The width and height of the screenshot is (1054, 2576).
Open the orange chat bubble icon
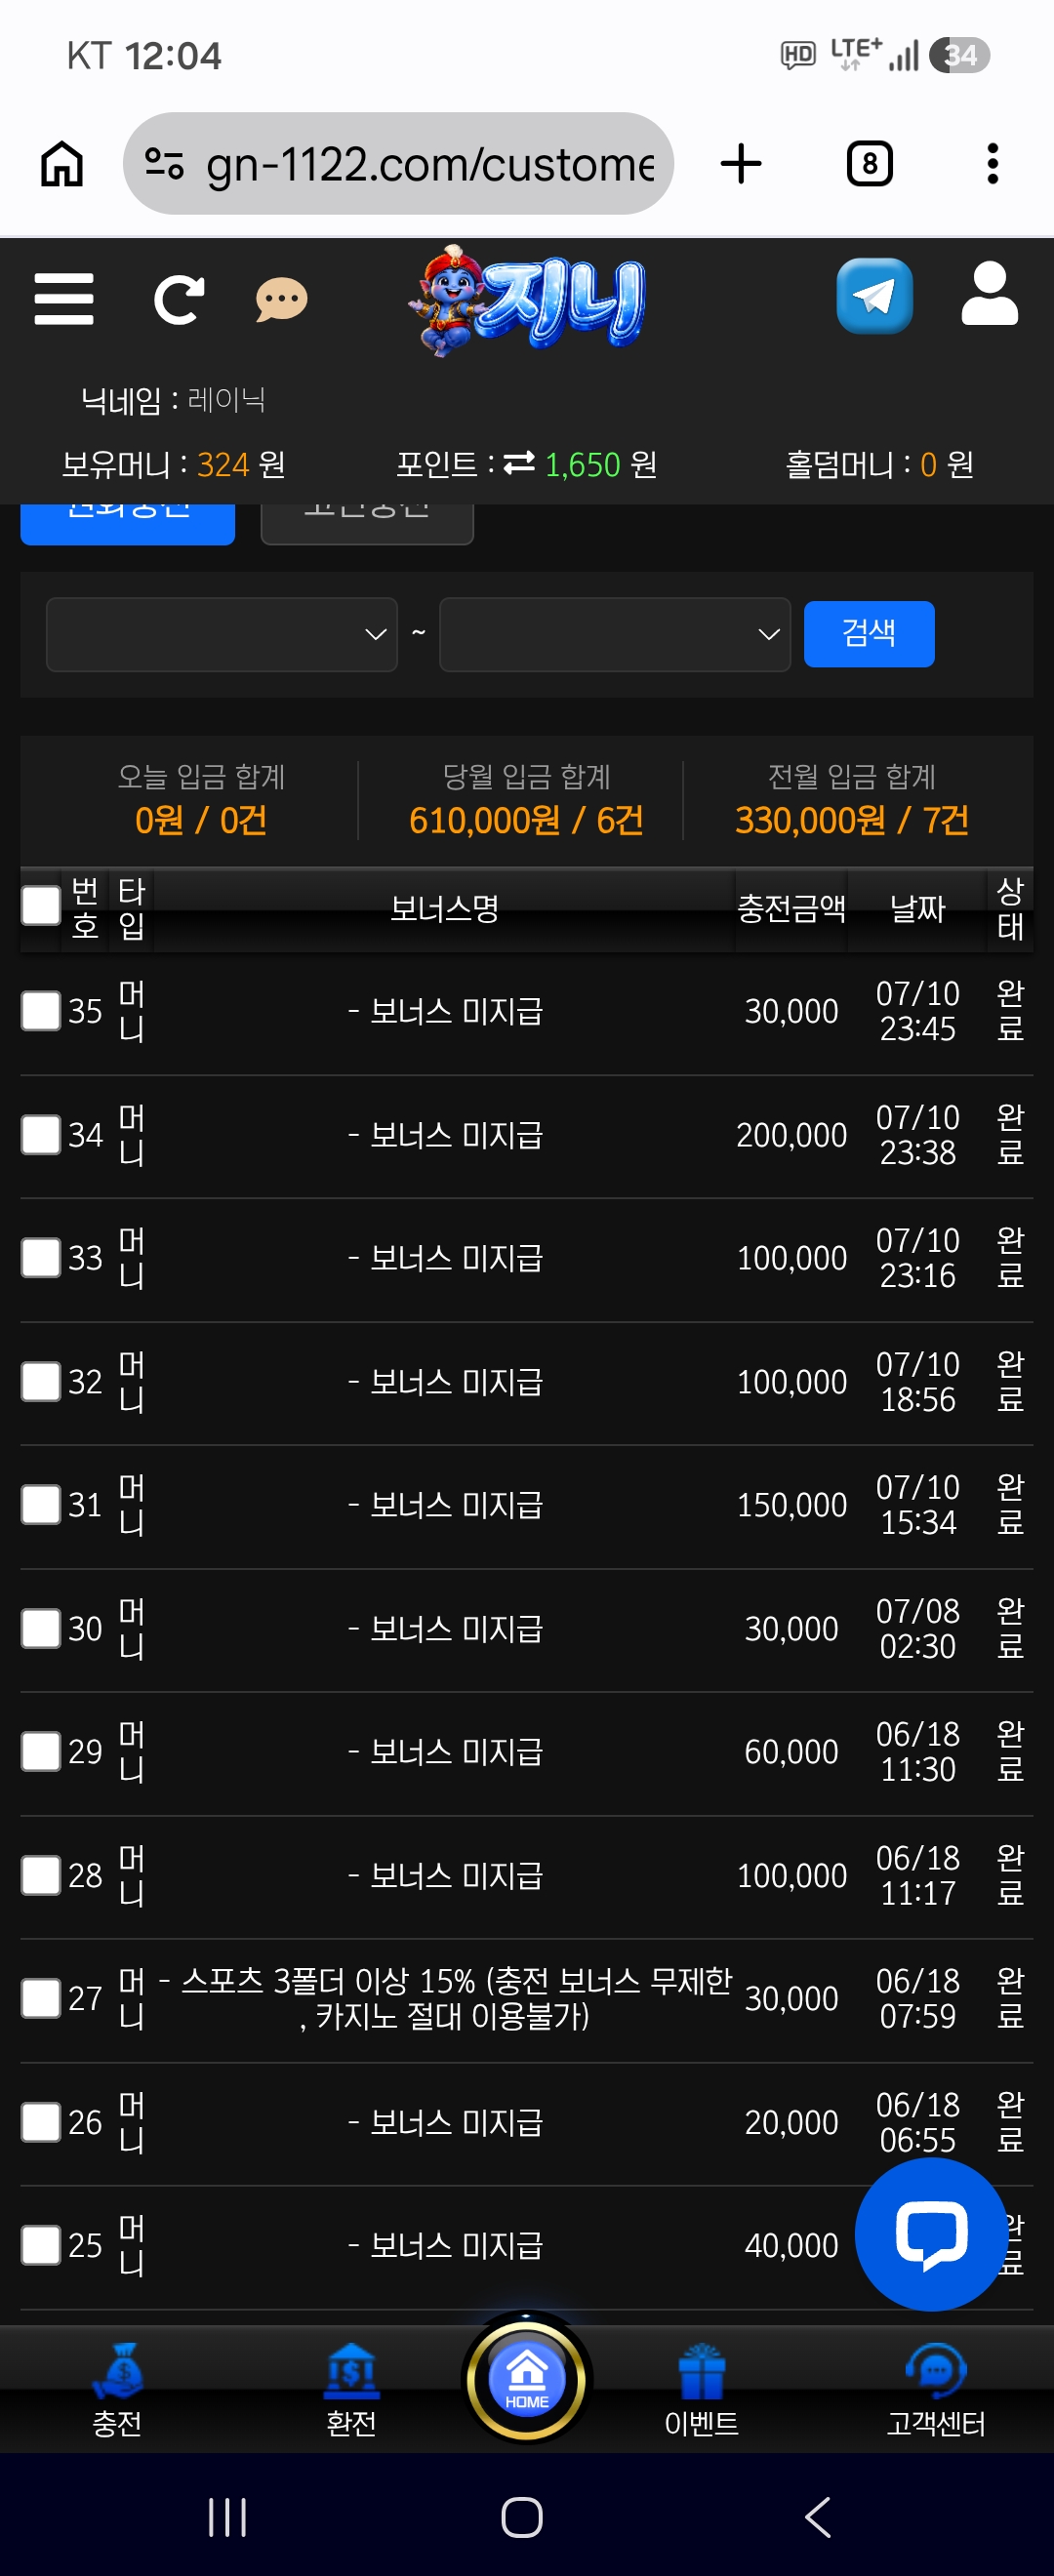(x=282, y=299)
